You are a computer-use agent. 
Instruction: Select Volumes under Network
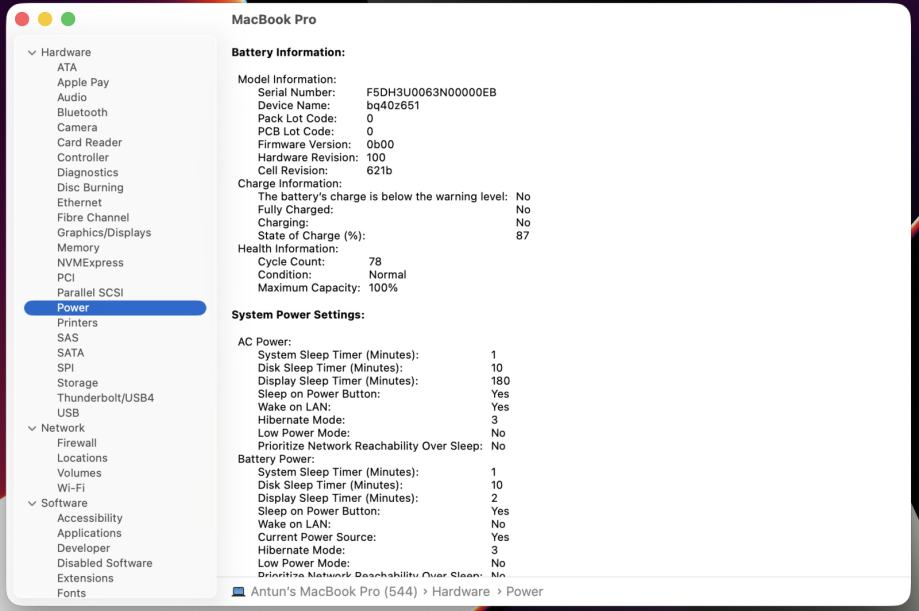79,473
